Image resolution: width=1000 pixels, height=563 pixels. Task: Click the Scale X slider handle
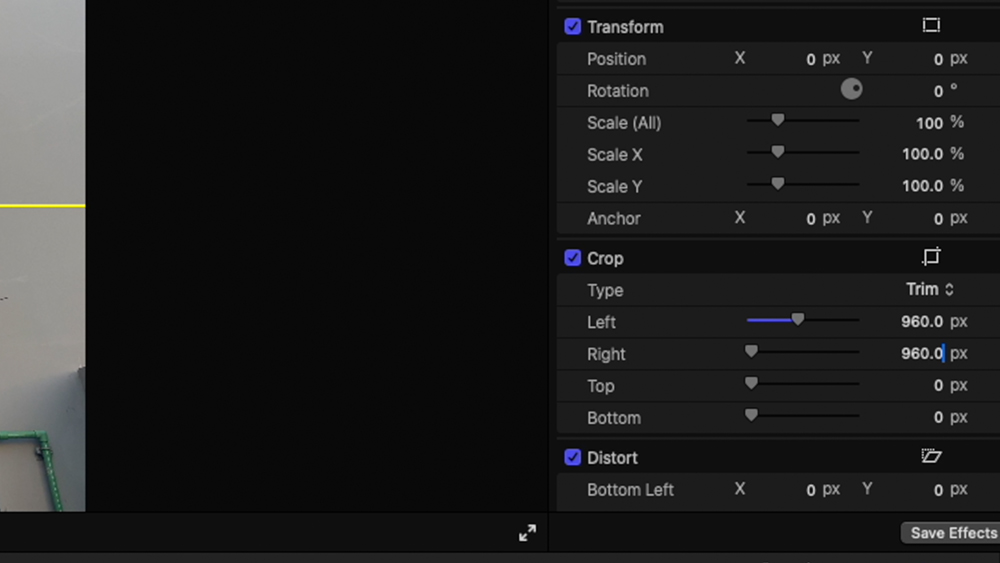point(777,153)
